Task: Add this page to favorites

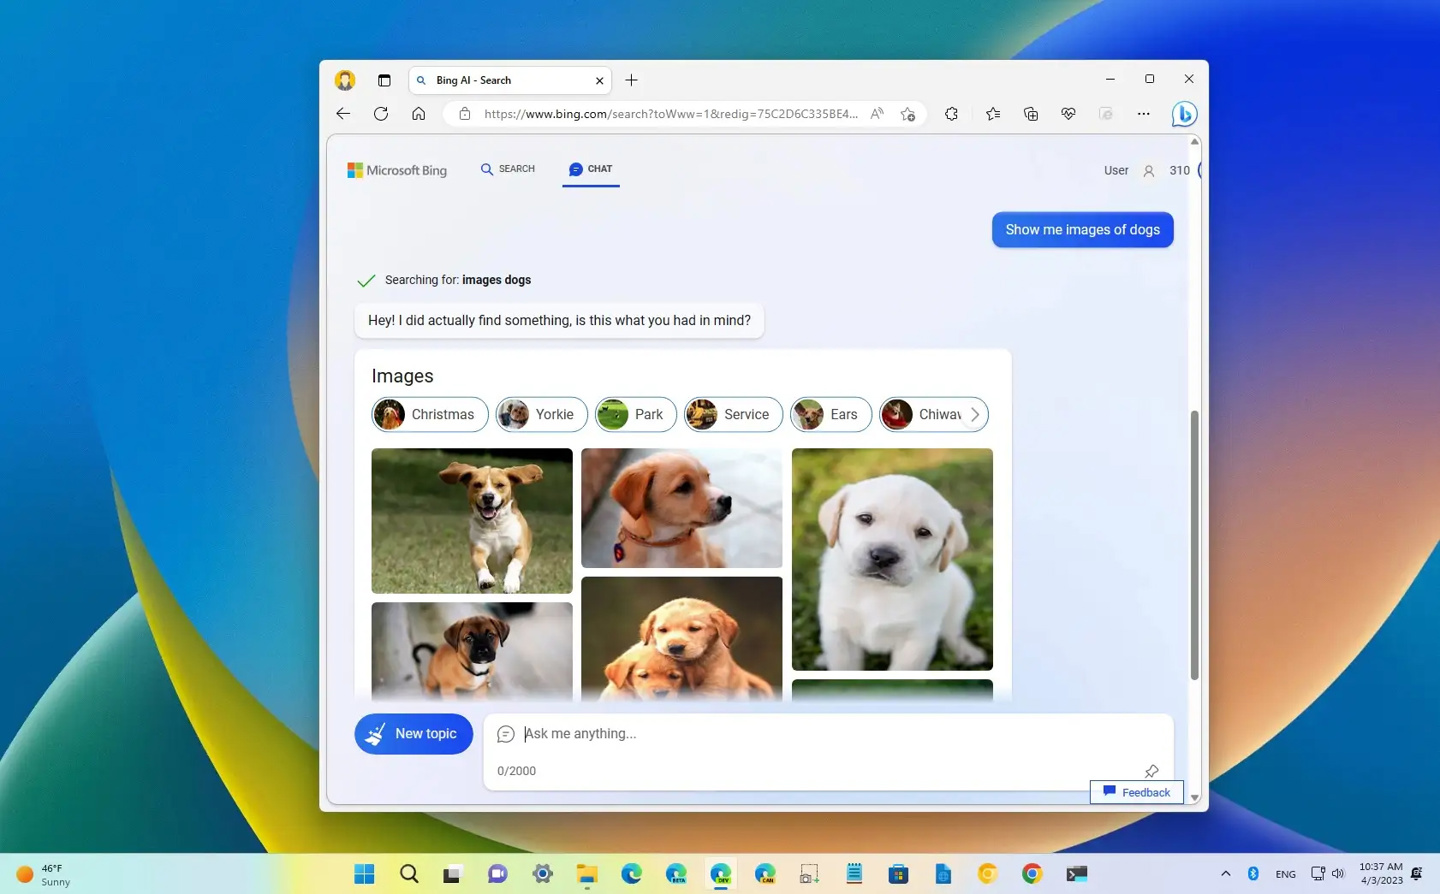Action: coord(907,114)
